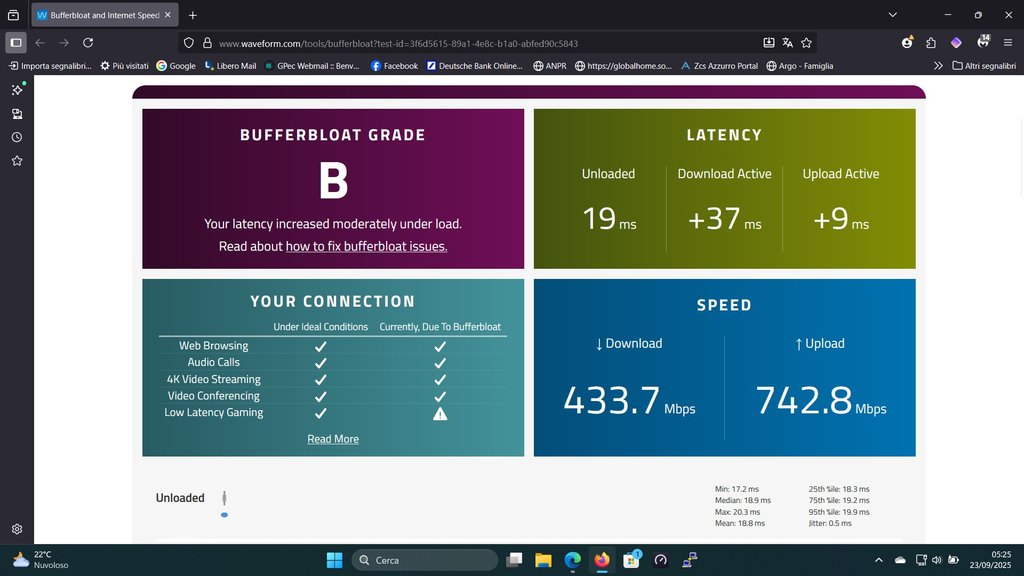Image resolution: width=1024 pixels, height=576 pixels.
Task: Toggle the sidebar visibility button
Action: point(16,43)
